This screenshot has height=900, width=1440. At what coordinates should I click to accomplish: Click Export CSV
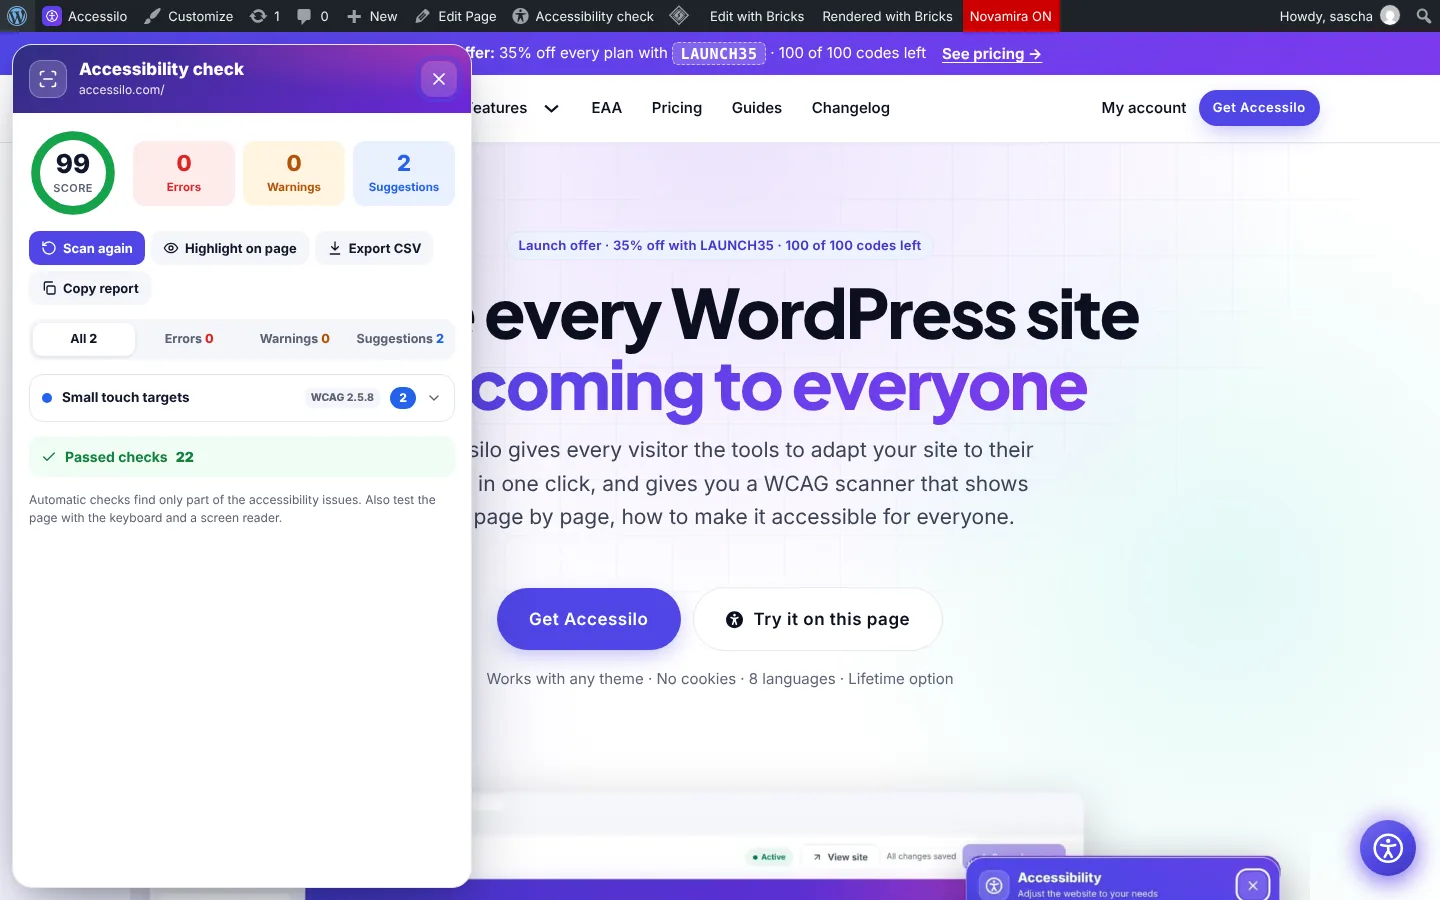coord(375,248)
